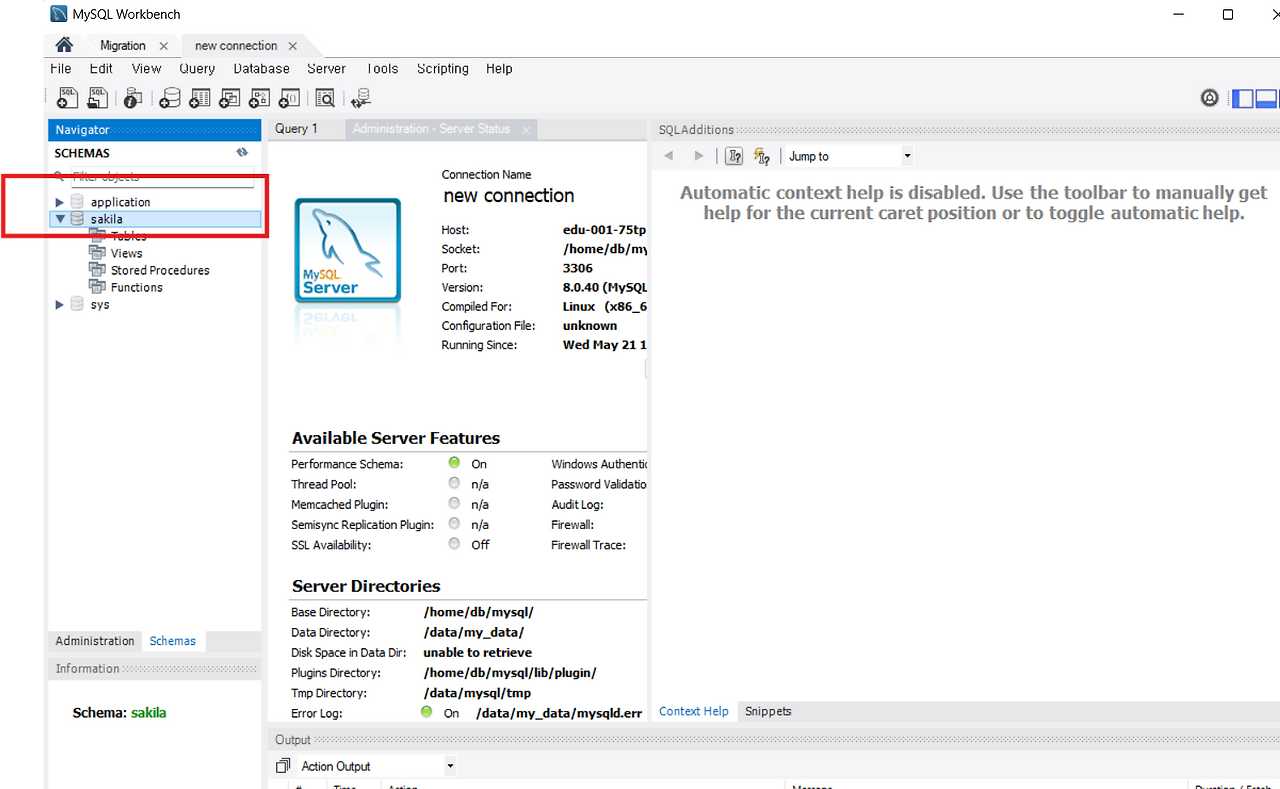Close the new connection tab
This screenshot has width=1280, height=789.
[293, 46]
